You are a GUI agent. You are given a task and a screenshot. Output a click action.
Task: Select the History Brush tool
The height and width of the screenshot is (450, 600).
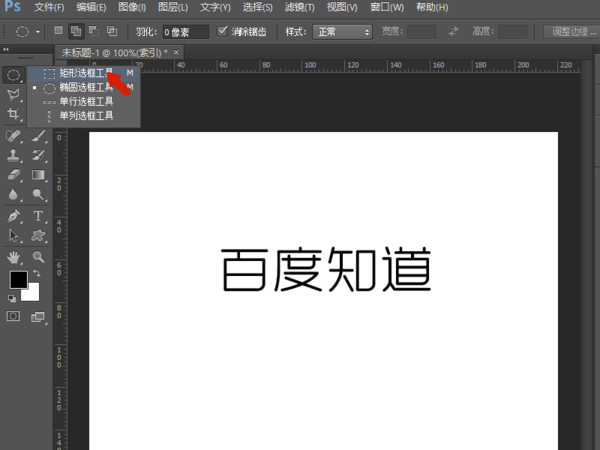(38, 155)
